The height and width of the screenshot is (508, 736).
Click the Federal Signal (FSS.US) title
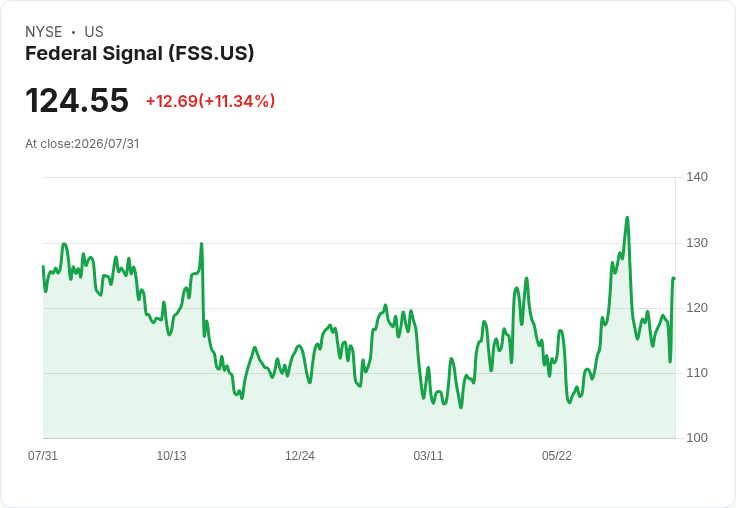pos(139,54)
